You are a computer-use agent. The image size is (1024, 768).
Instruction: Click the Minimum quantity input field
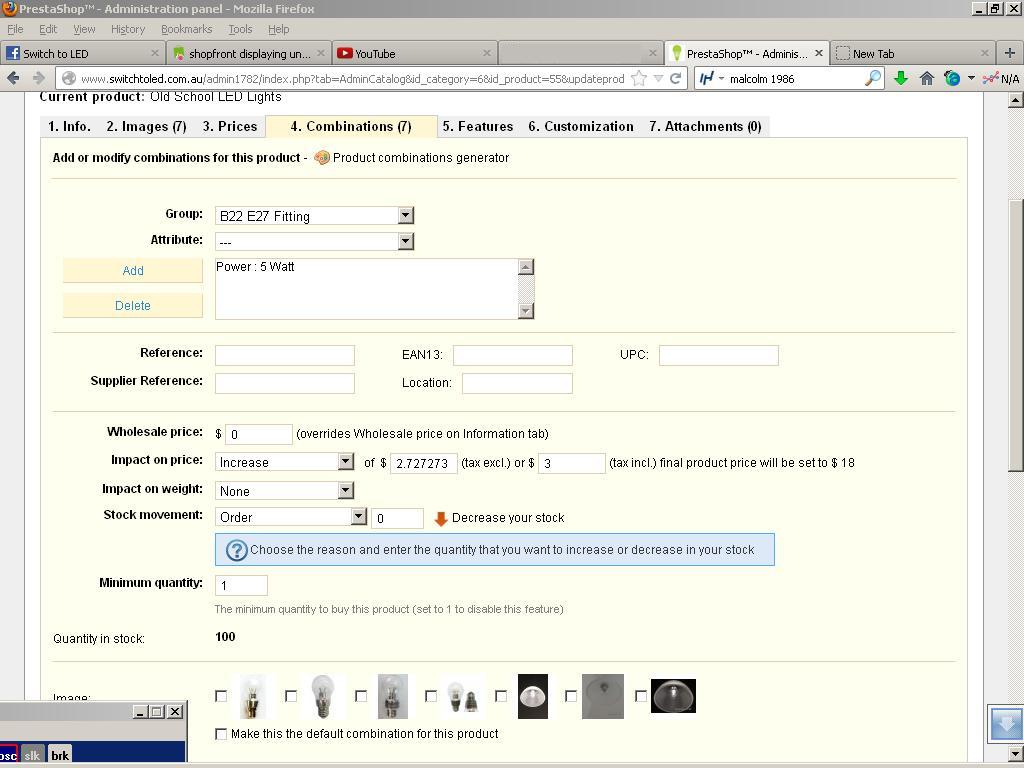click(x=241, y=585)
